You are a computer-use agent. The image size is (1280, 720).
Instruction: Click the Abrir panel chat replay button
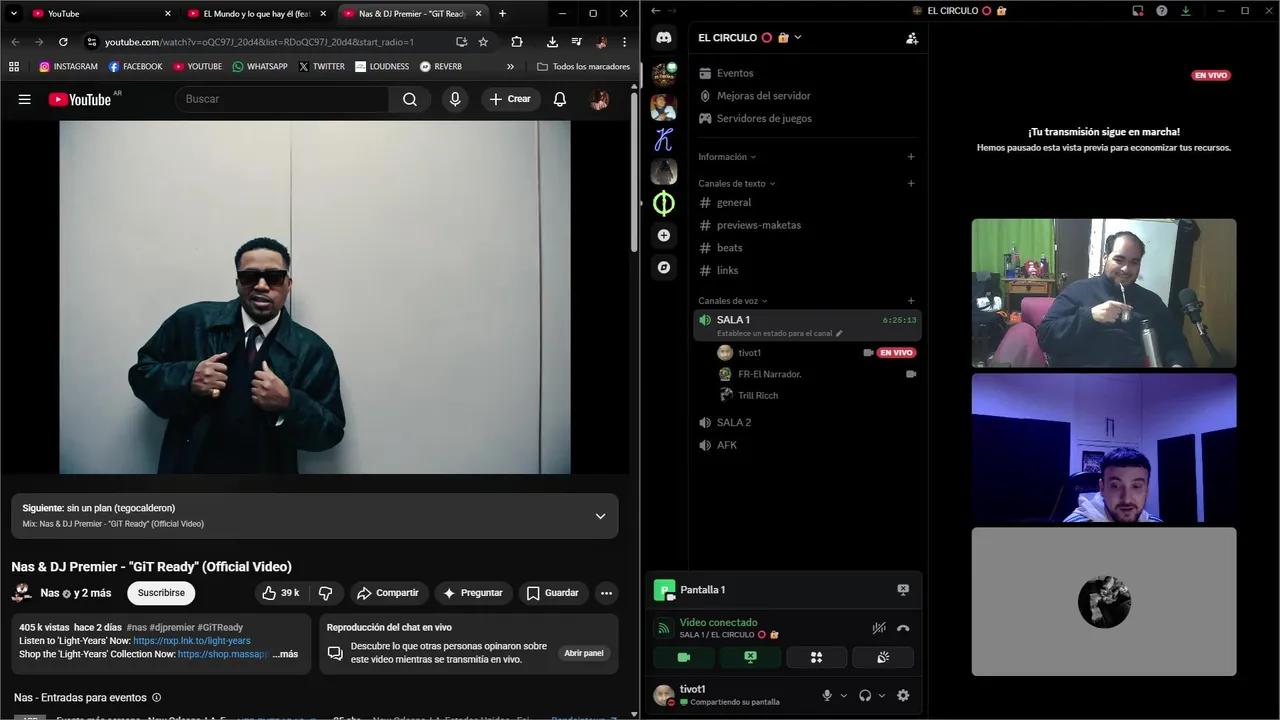click(x=584, y=653)
